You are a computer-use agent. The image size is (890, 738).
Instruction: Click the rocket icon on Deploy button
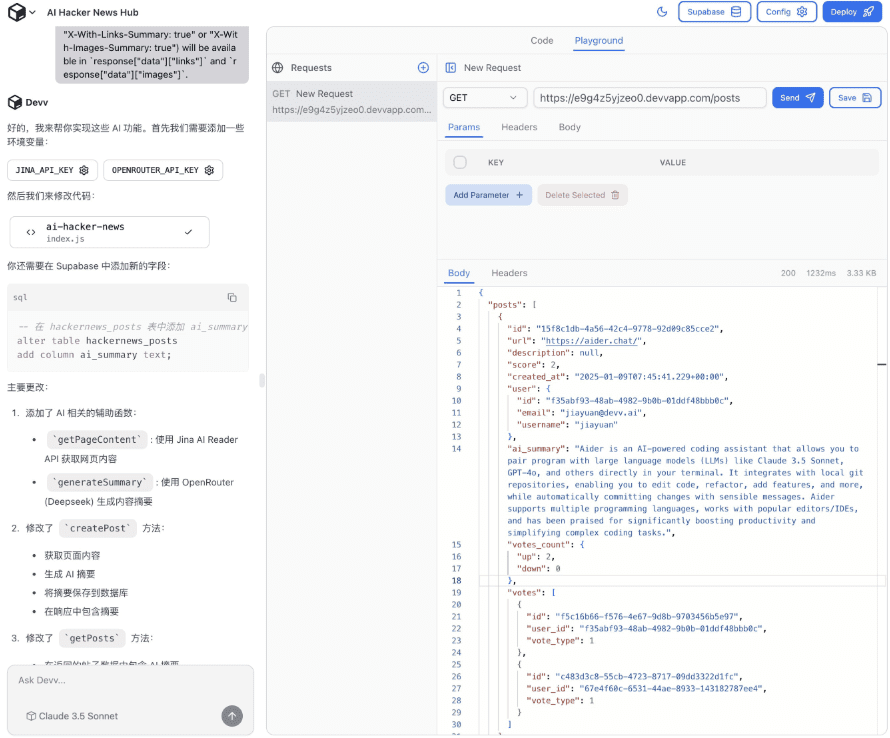[868, 12]
